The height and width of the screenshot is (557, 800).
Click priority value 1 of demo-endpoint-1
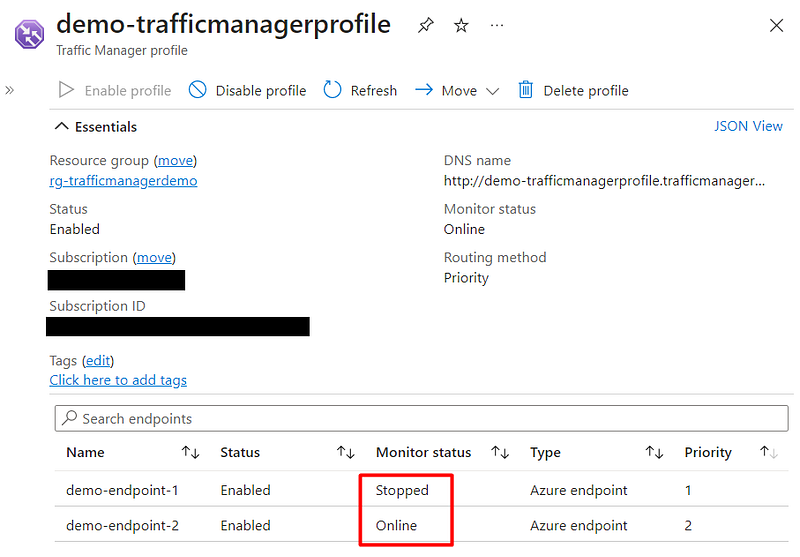(x=688, y=490)
